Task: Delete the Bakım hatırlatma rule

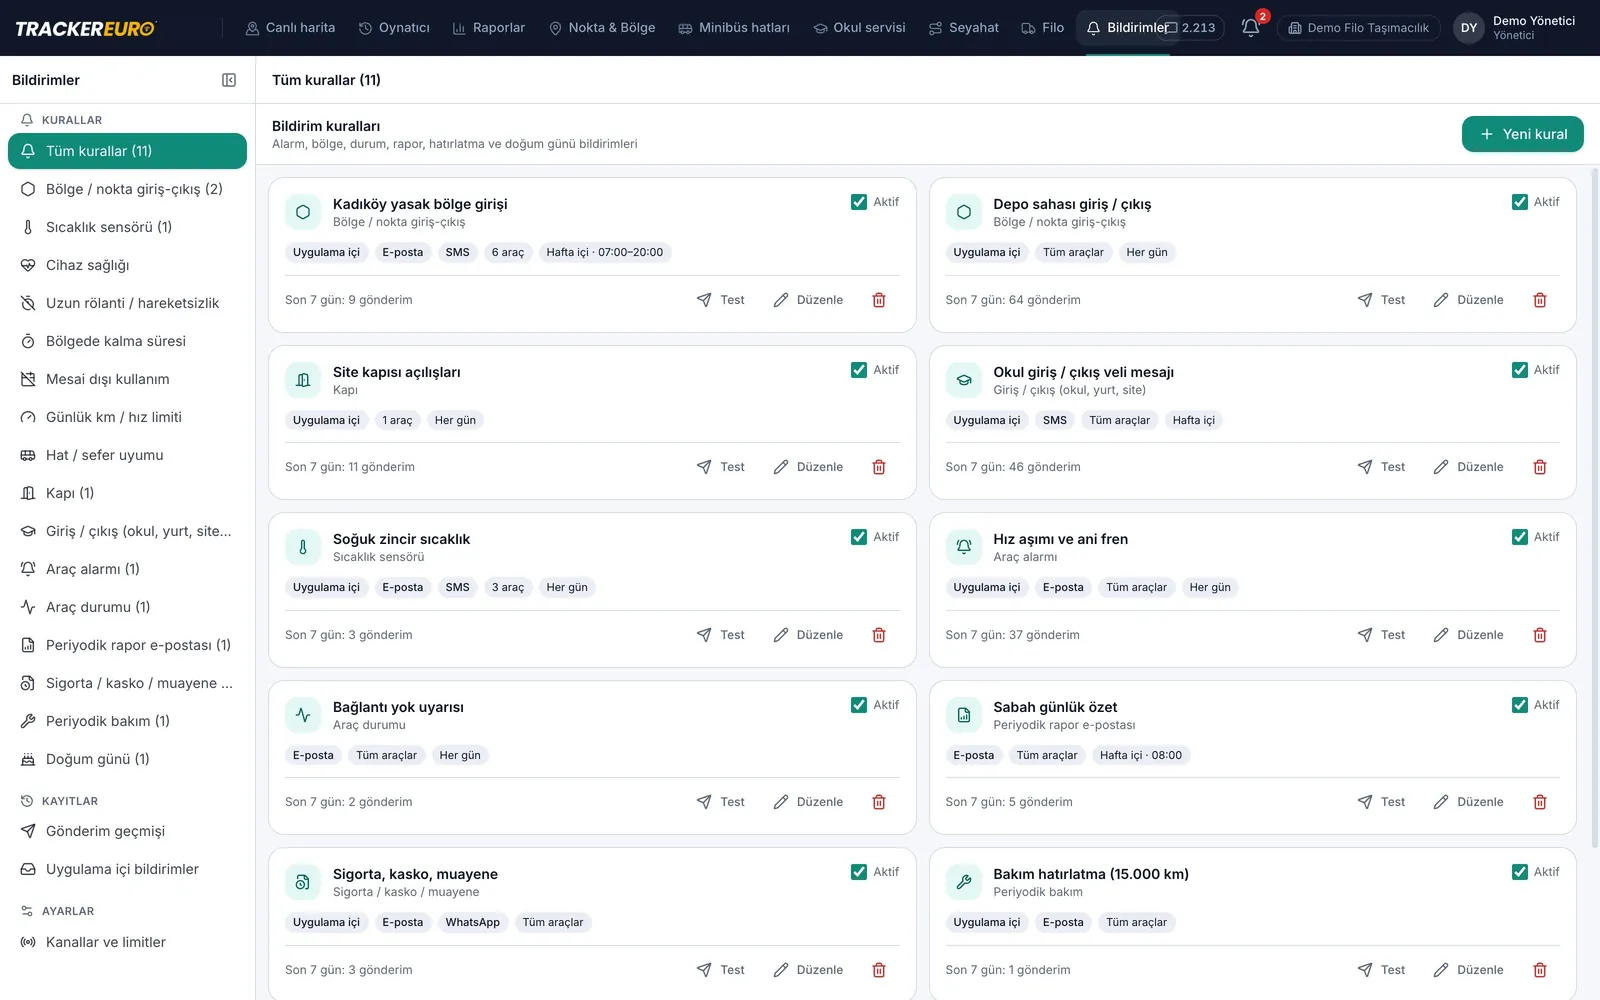Action: tap(1540, 970)
